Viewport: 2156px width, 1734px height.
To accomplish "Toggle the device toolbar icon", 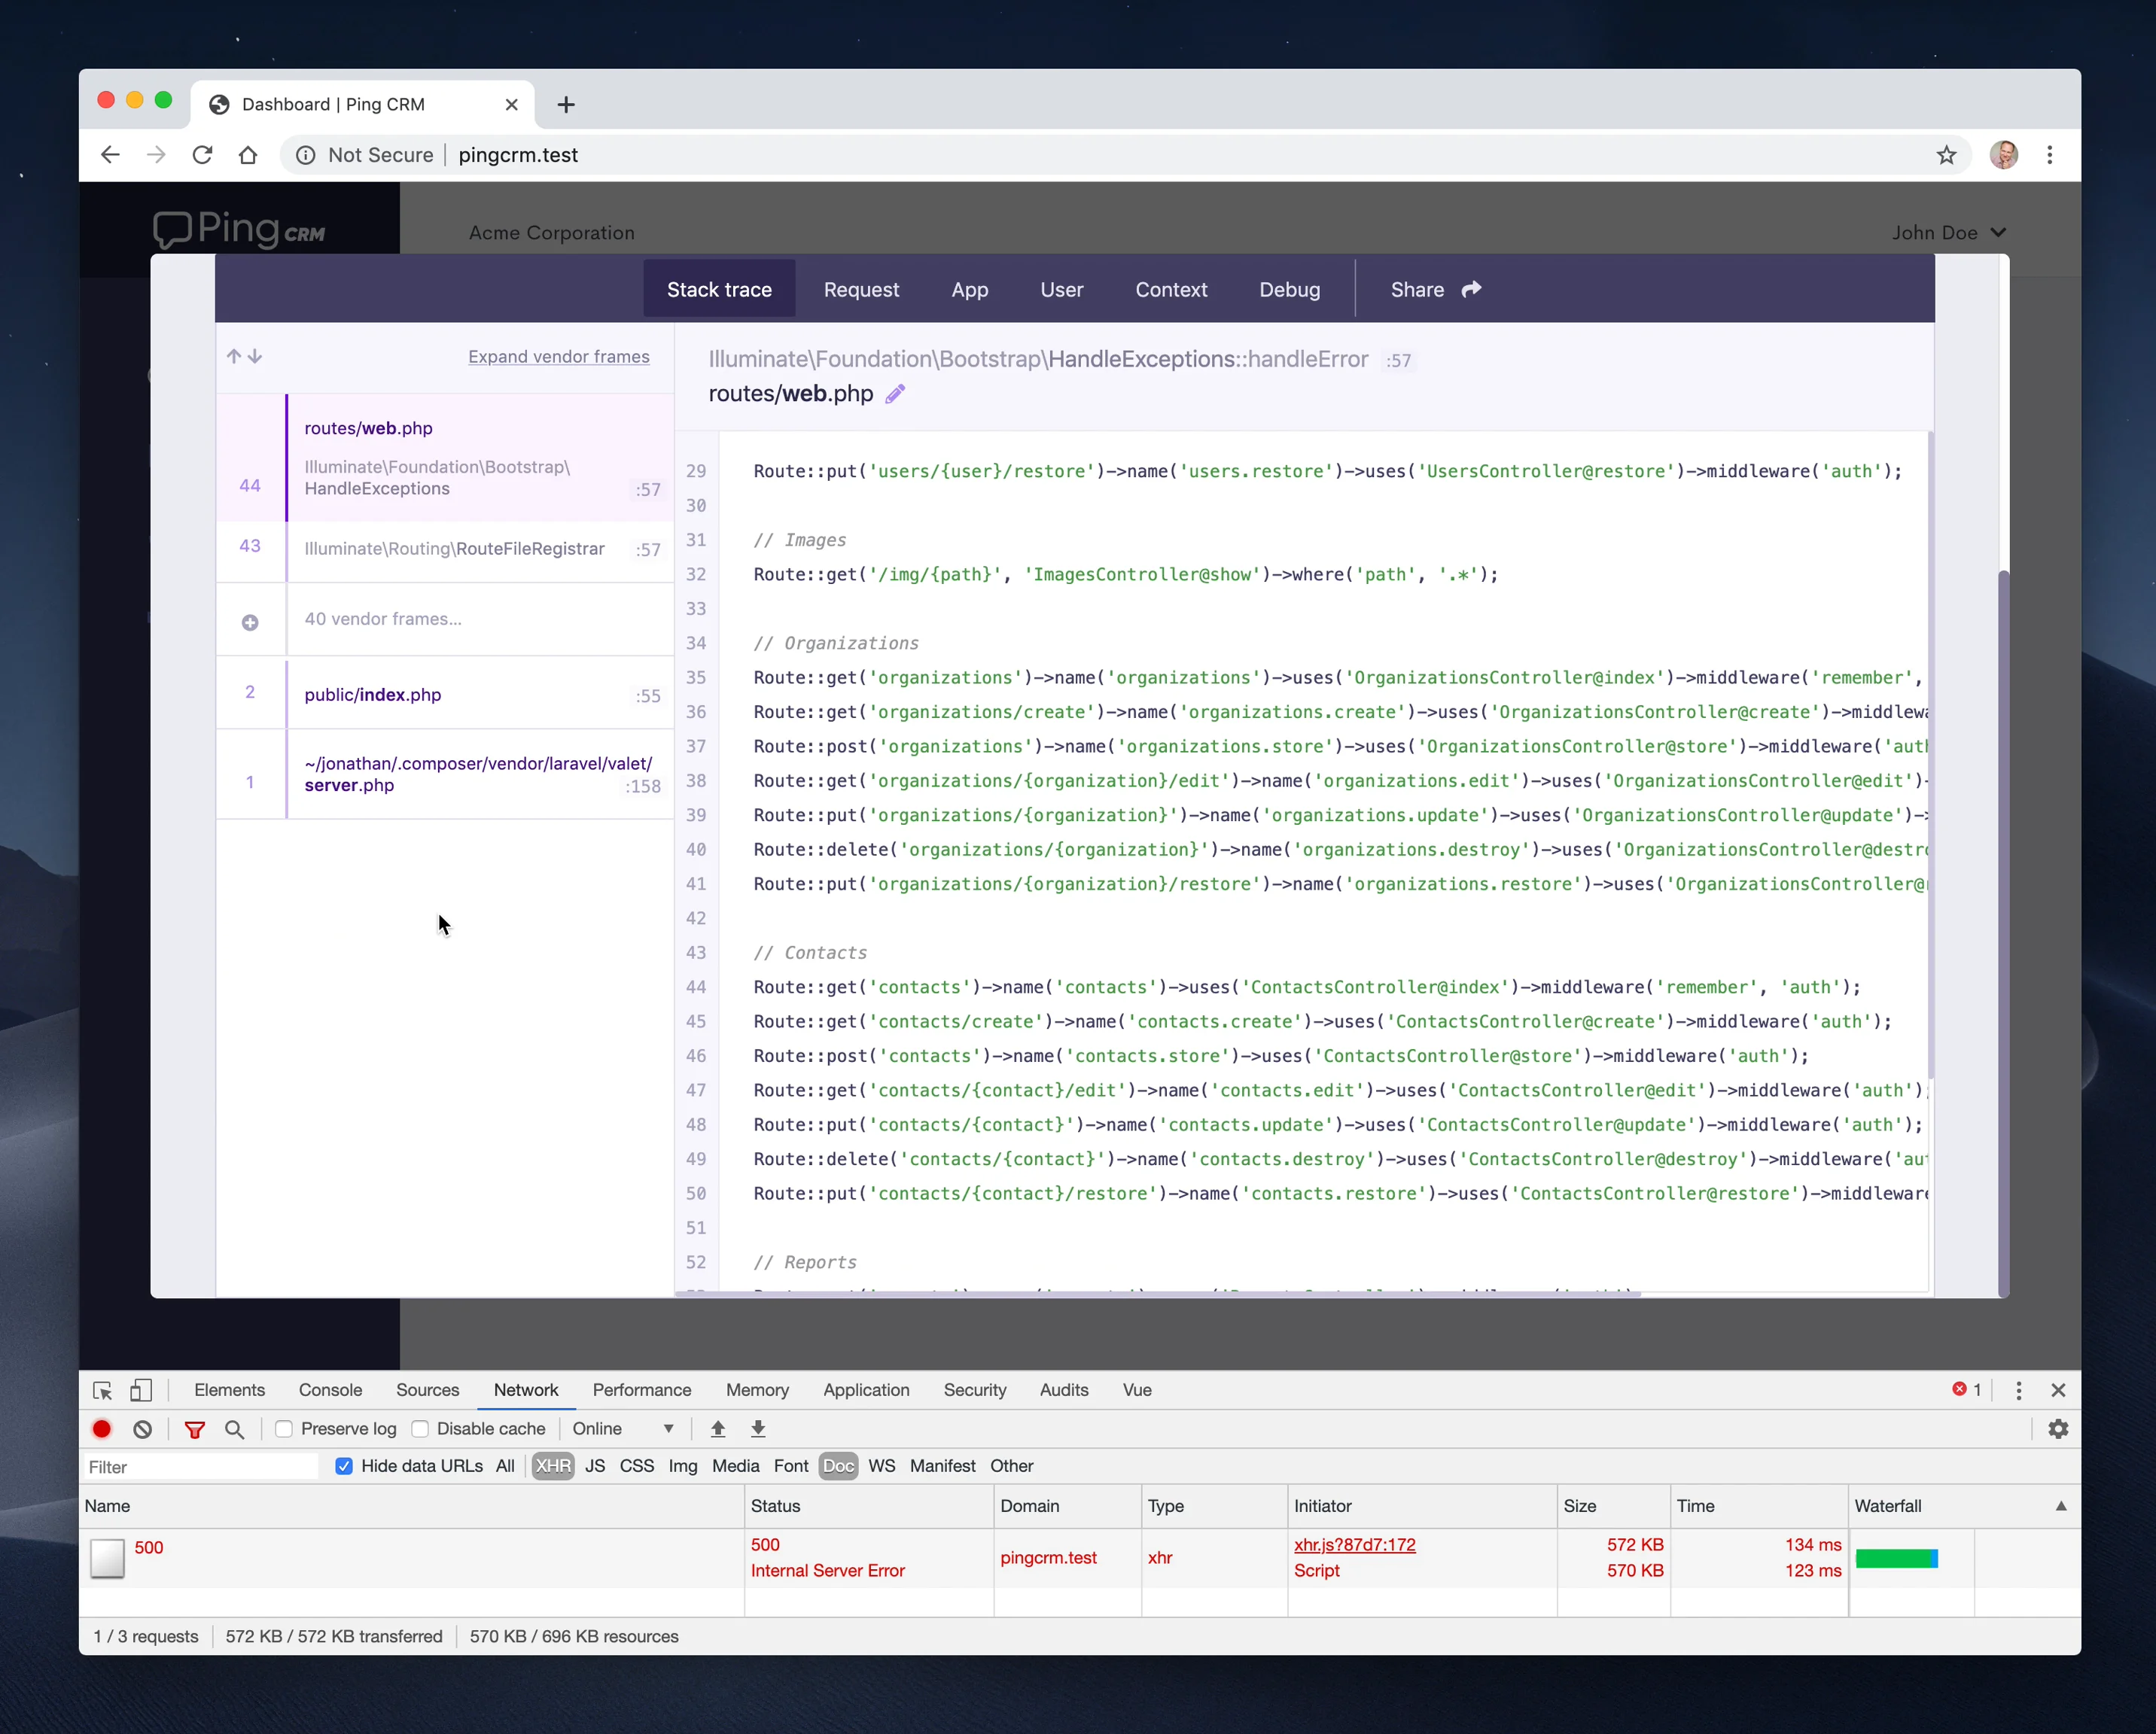I will (141, 1390).
